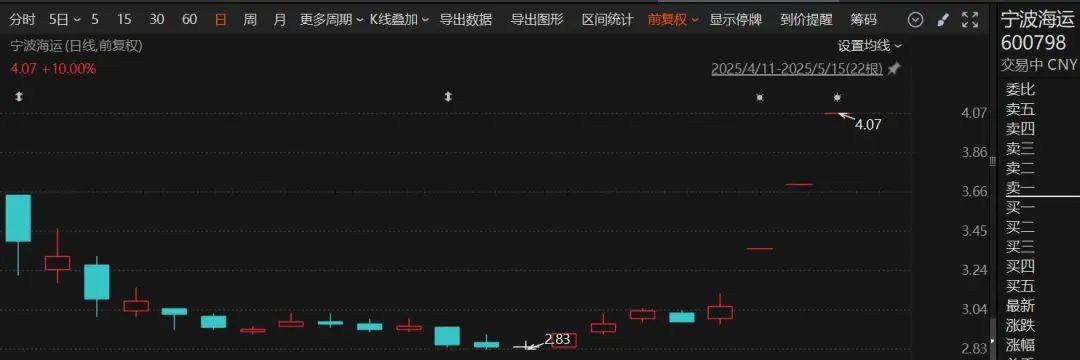The width and height of the screenshot is (1080, 360).
Task: Pin the date range with the pushpin icon
Action: tap(894, 69)
